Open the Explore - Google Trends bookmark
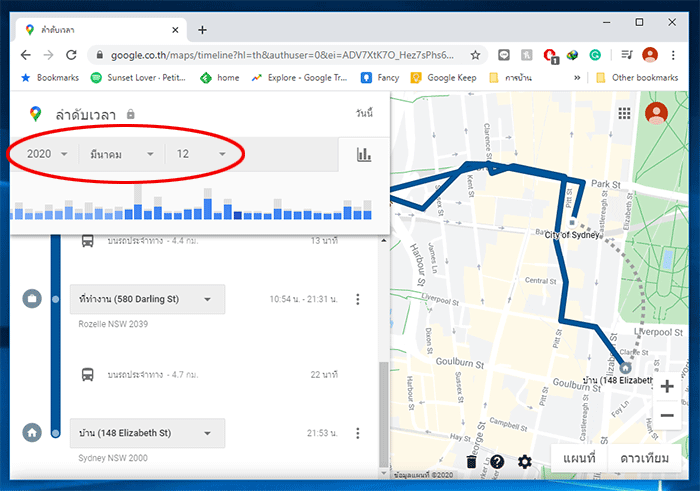700x491 pixels. click(299, 78)
